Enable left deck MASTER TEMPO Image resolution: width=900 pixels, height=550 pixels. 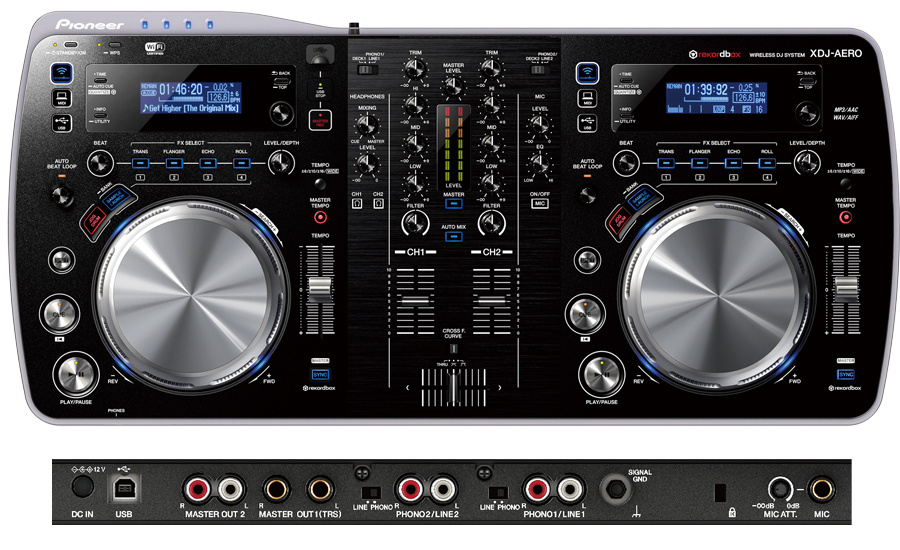(320, 218)
